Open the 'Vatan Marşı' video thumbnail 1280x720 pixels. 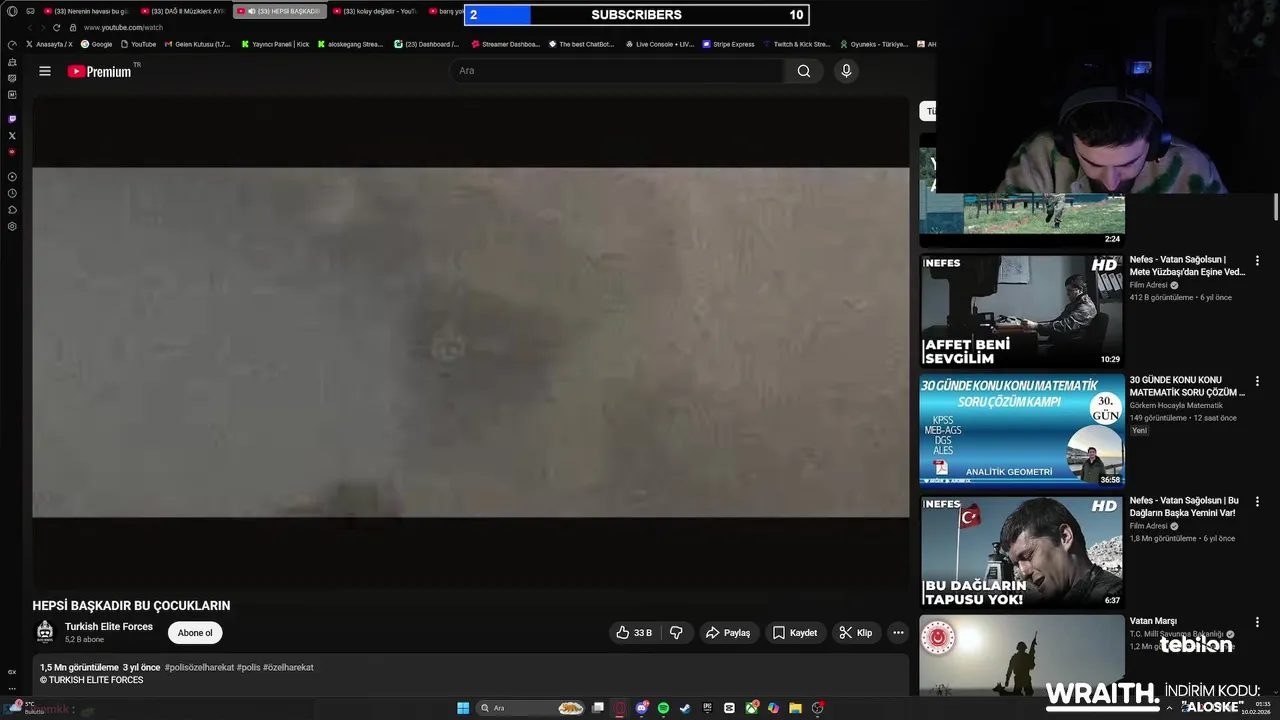coord(1022,655)
